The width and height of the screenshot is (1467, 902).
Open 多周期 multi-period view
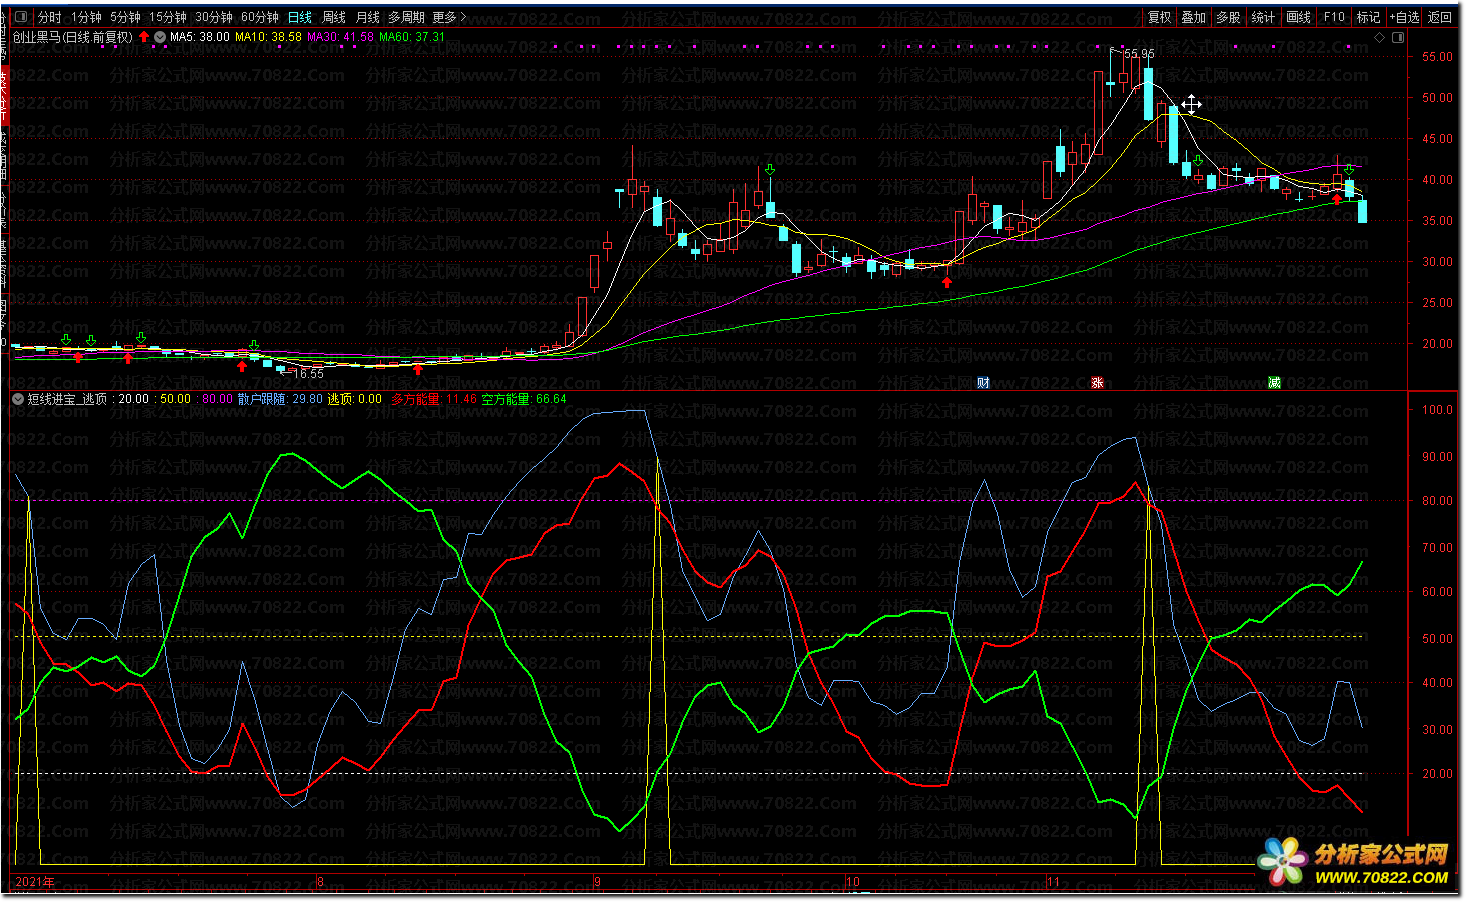406,17
